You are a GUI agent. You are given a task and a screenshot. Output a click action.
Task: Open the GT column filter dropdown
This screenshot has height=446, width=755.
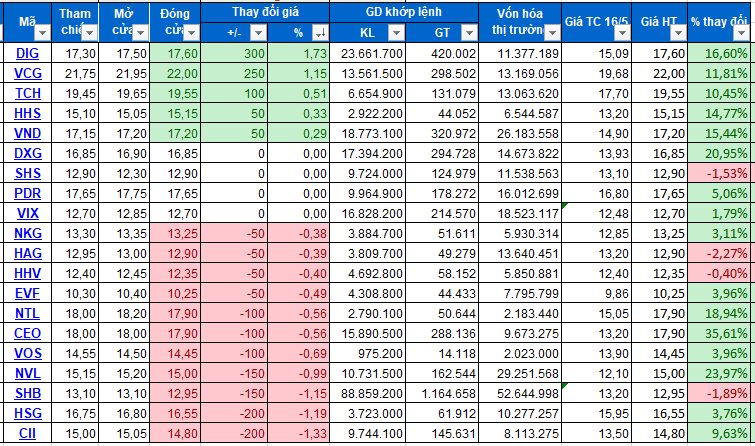[x=469, y=33]
